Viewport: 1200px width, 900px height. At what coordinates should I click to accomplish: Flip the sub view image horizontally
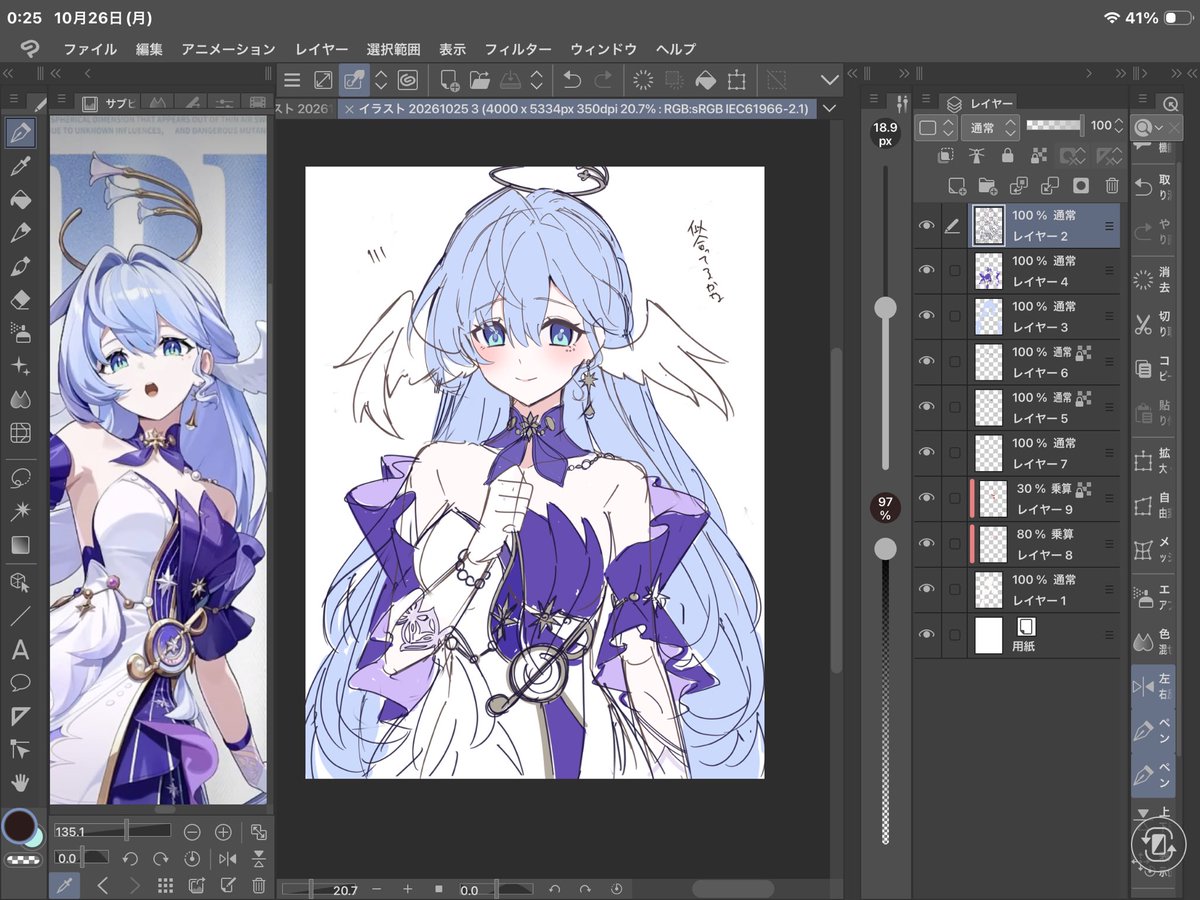point(228,859)
